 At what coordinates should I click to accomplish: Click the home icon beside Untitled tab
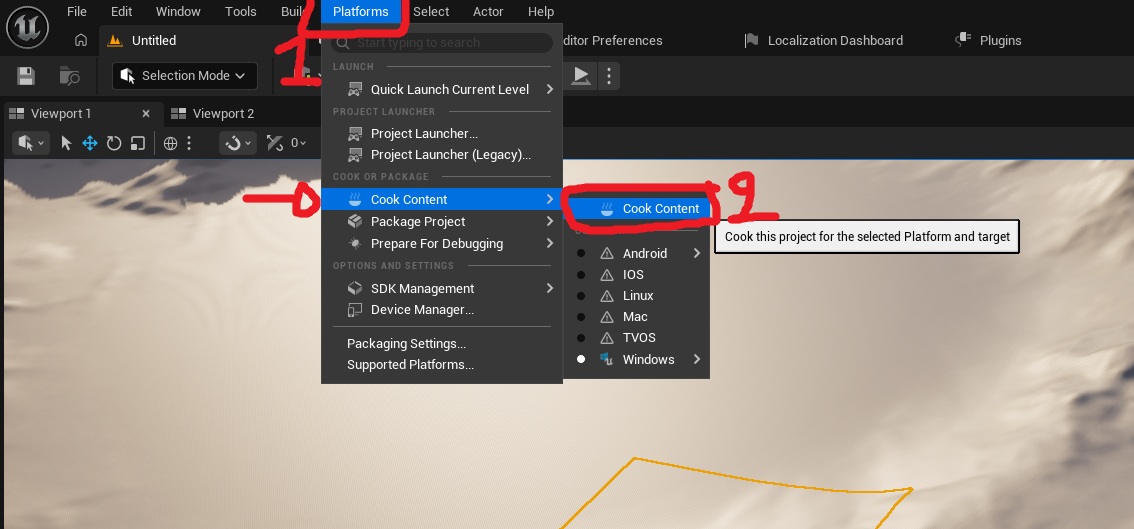(x=81, y=41)
